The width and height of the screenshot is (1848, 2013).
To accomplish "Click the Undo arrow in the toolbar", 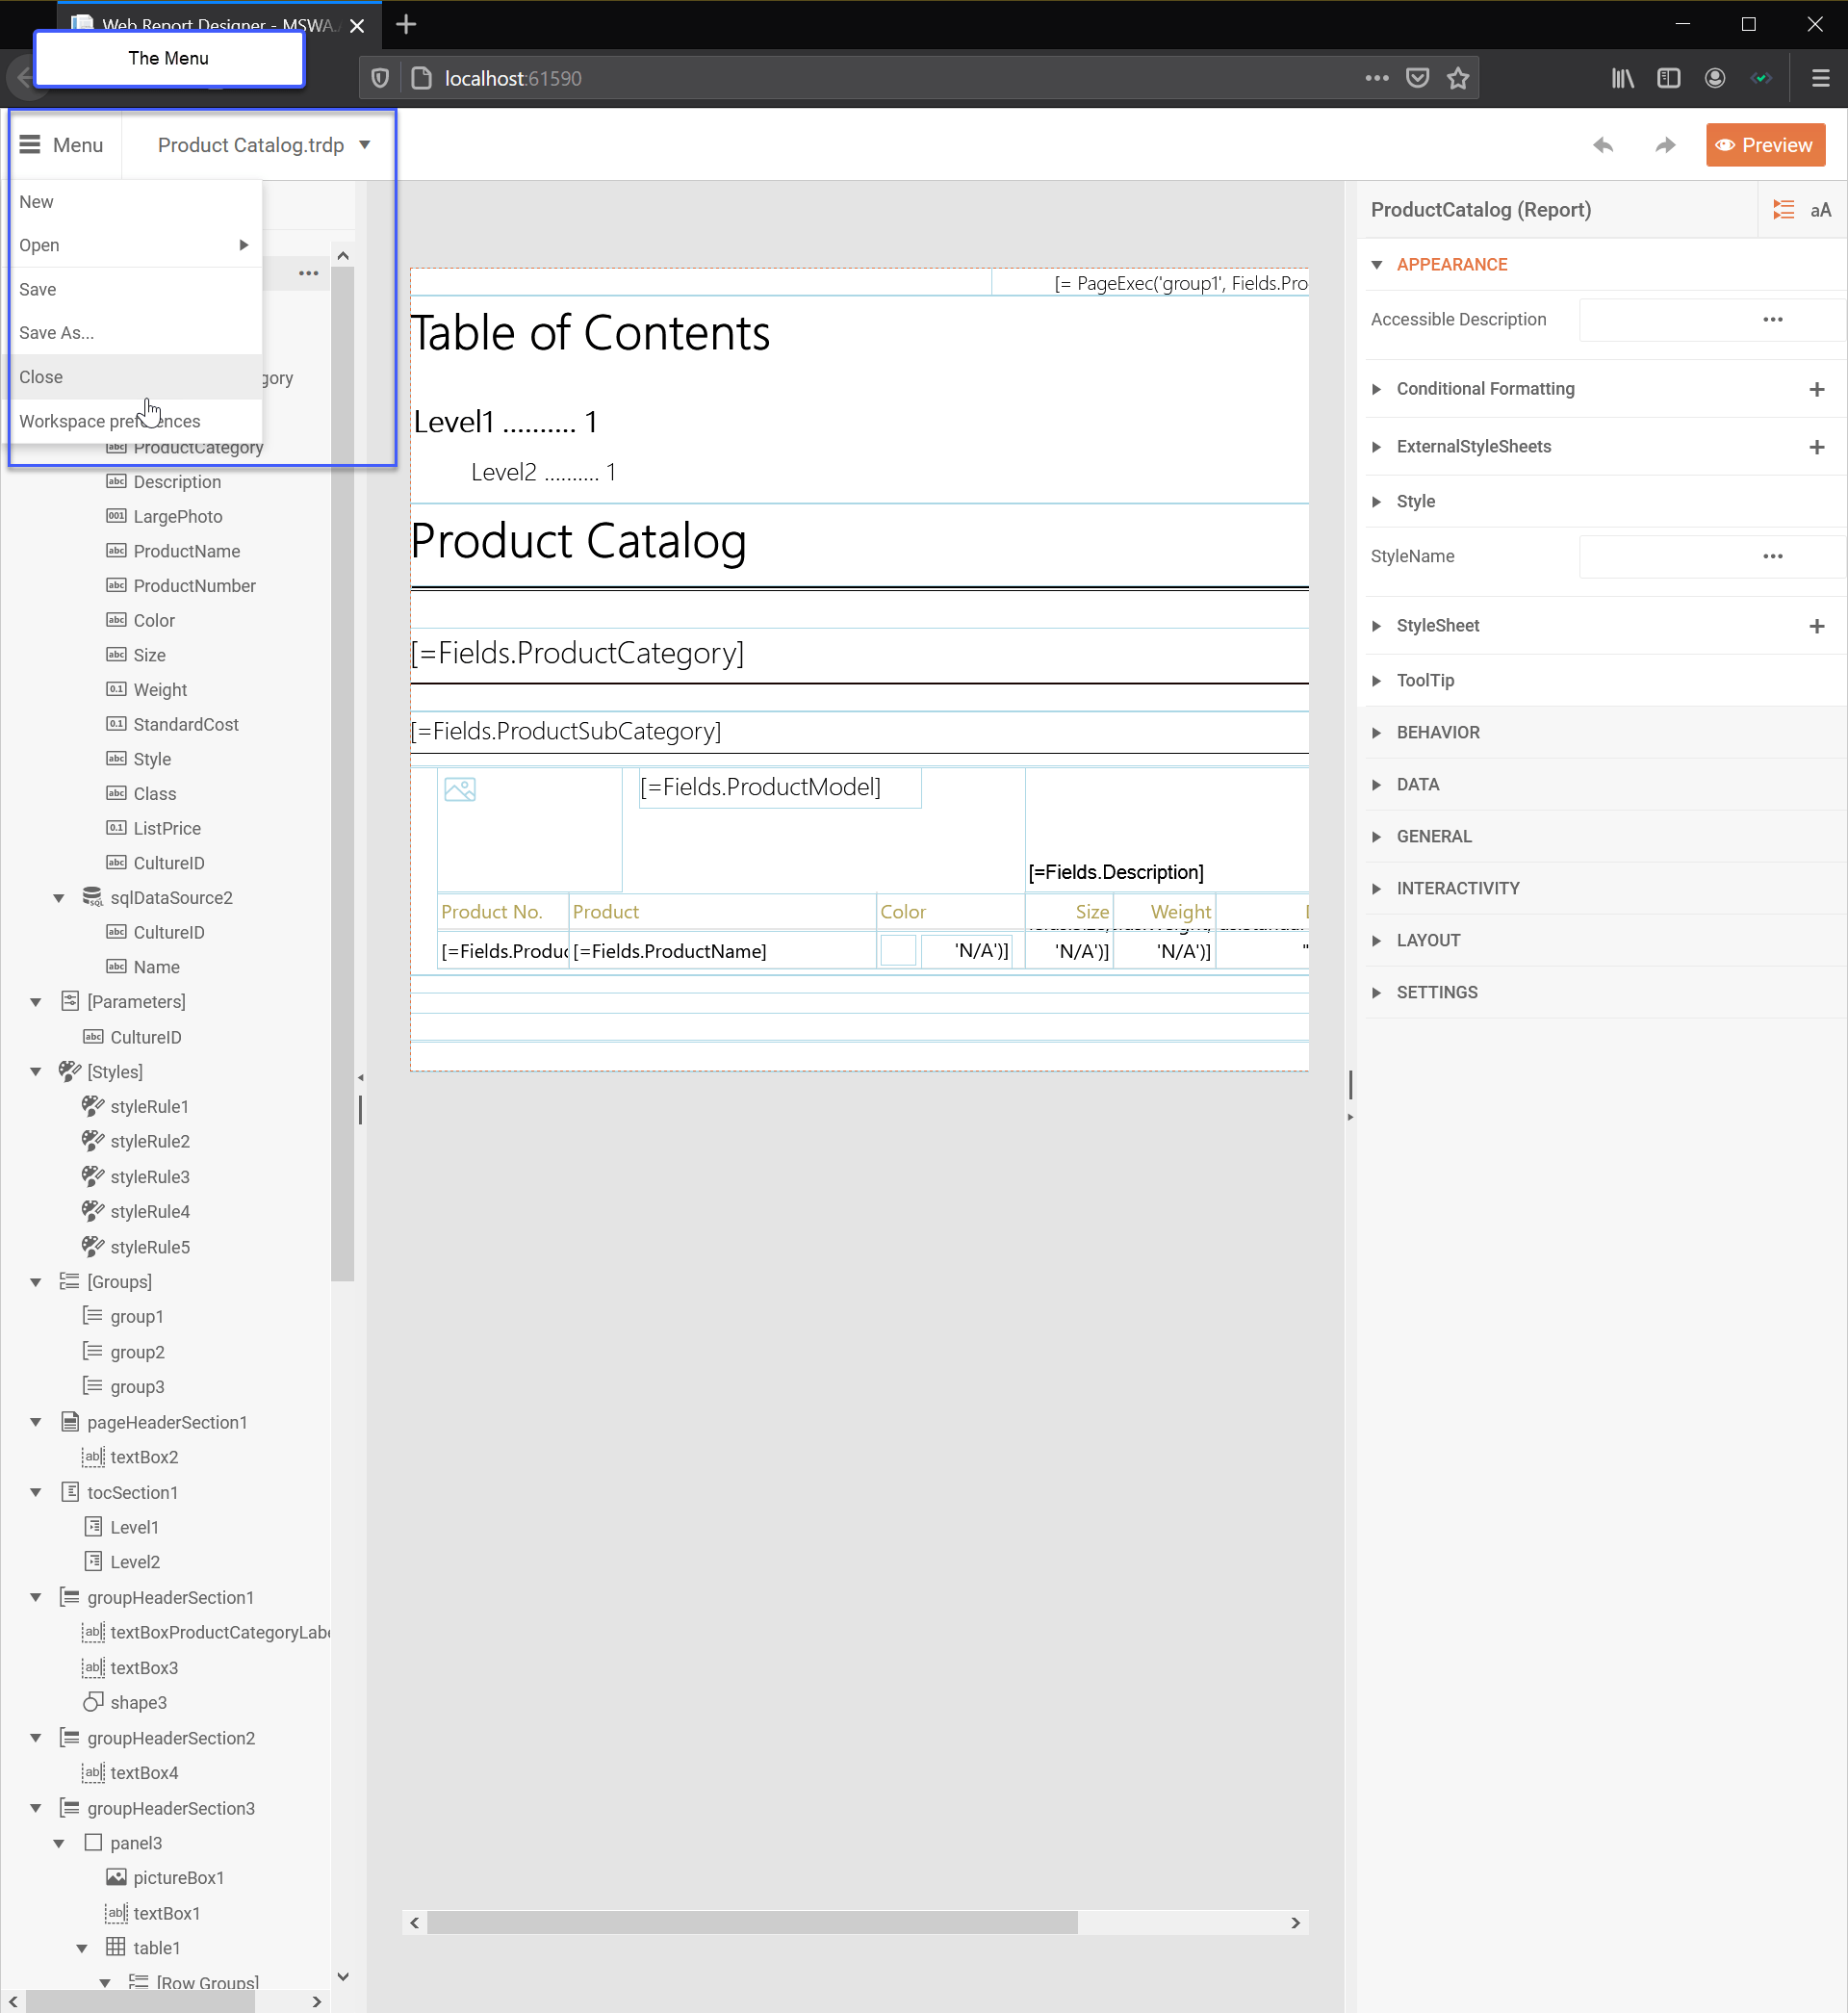I will [1603, 144].
